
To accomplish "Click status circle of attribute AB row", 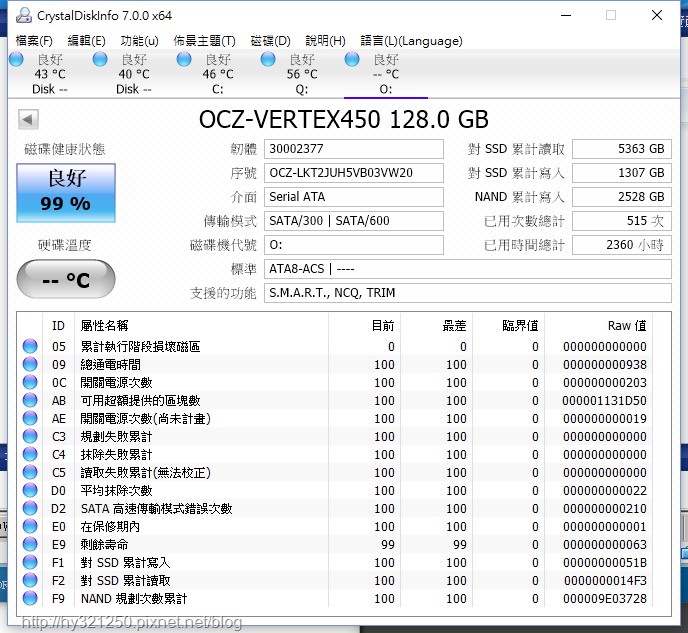I will 30,400.
